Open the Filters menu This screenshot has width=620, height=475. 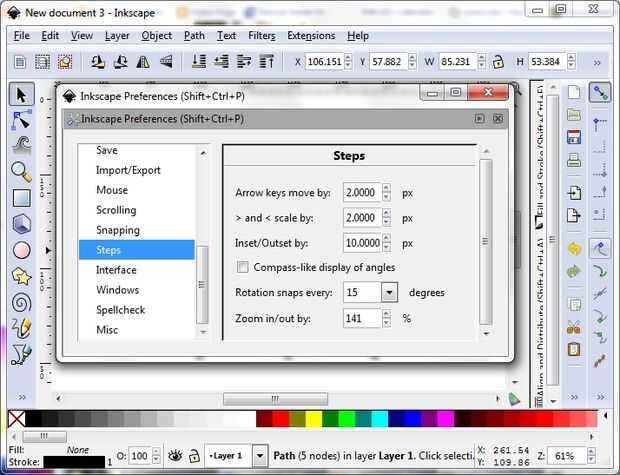(x=262, y=36)
